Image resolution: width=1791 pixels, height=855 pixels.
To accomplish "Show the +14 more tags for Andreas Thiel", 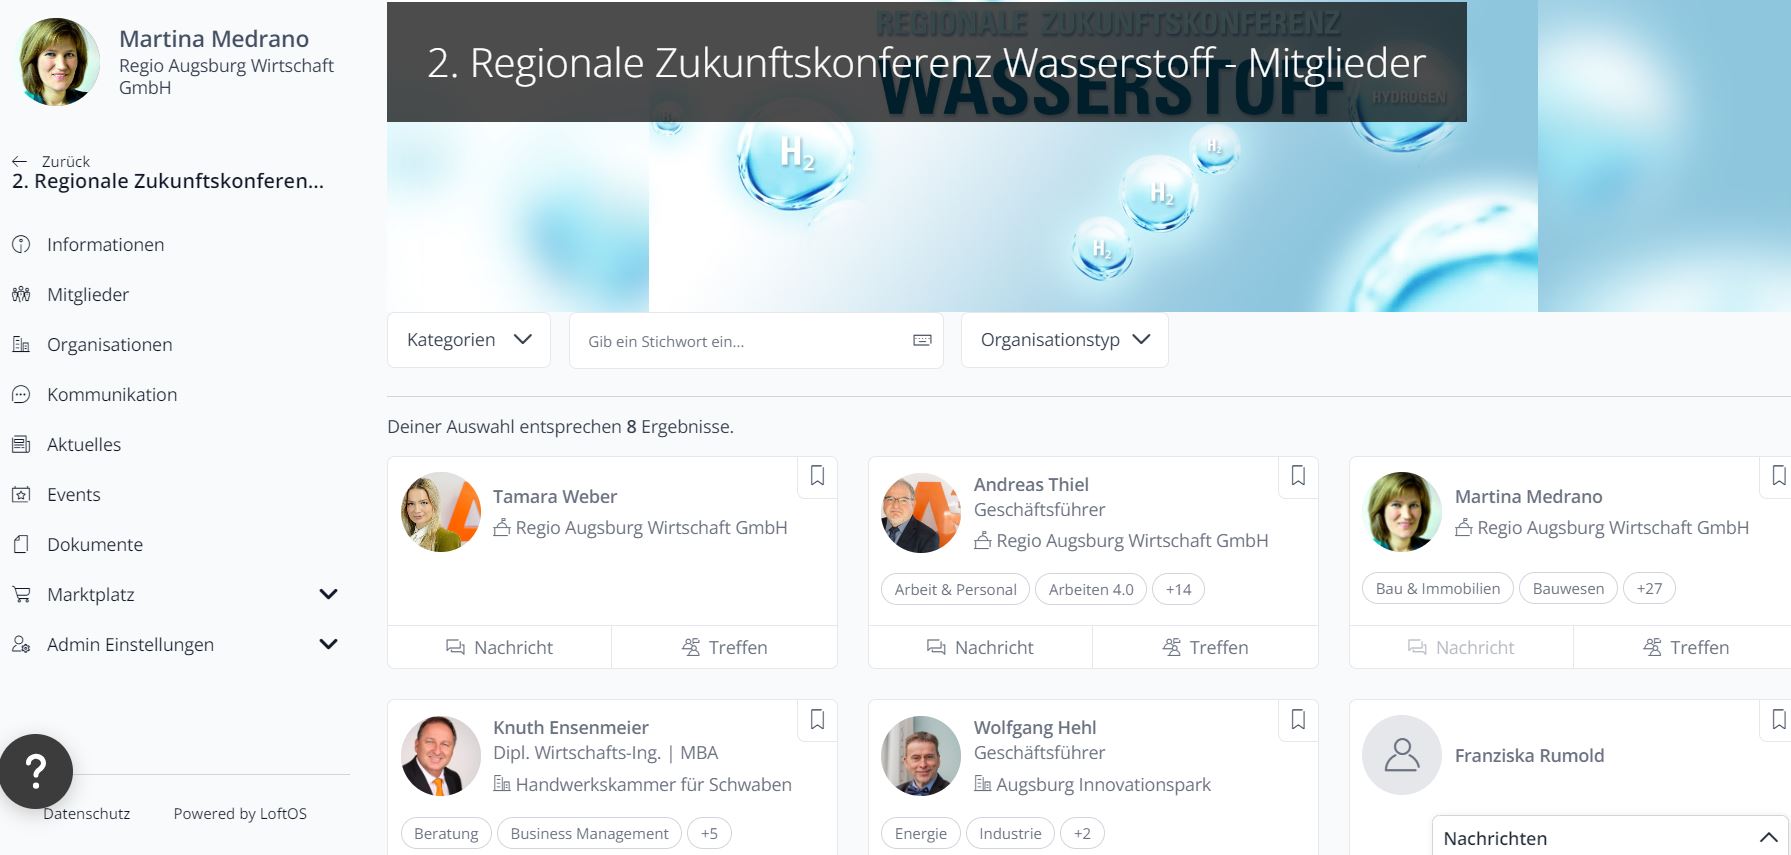I will tap(1178, 590).
